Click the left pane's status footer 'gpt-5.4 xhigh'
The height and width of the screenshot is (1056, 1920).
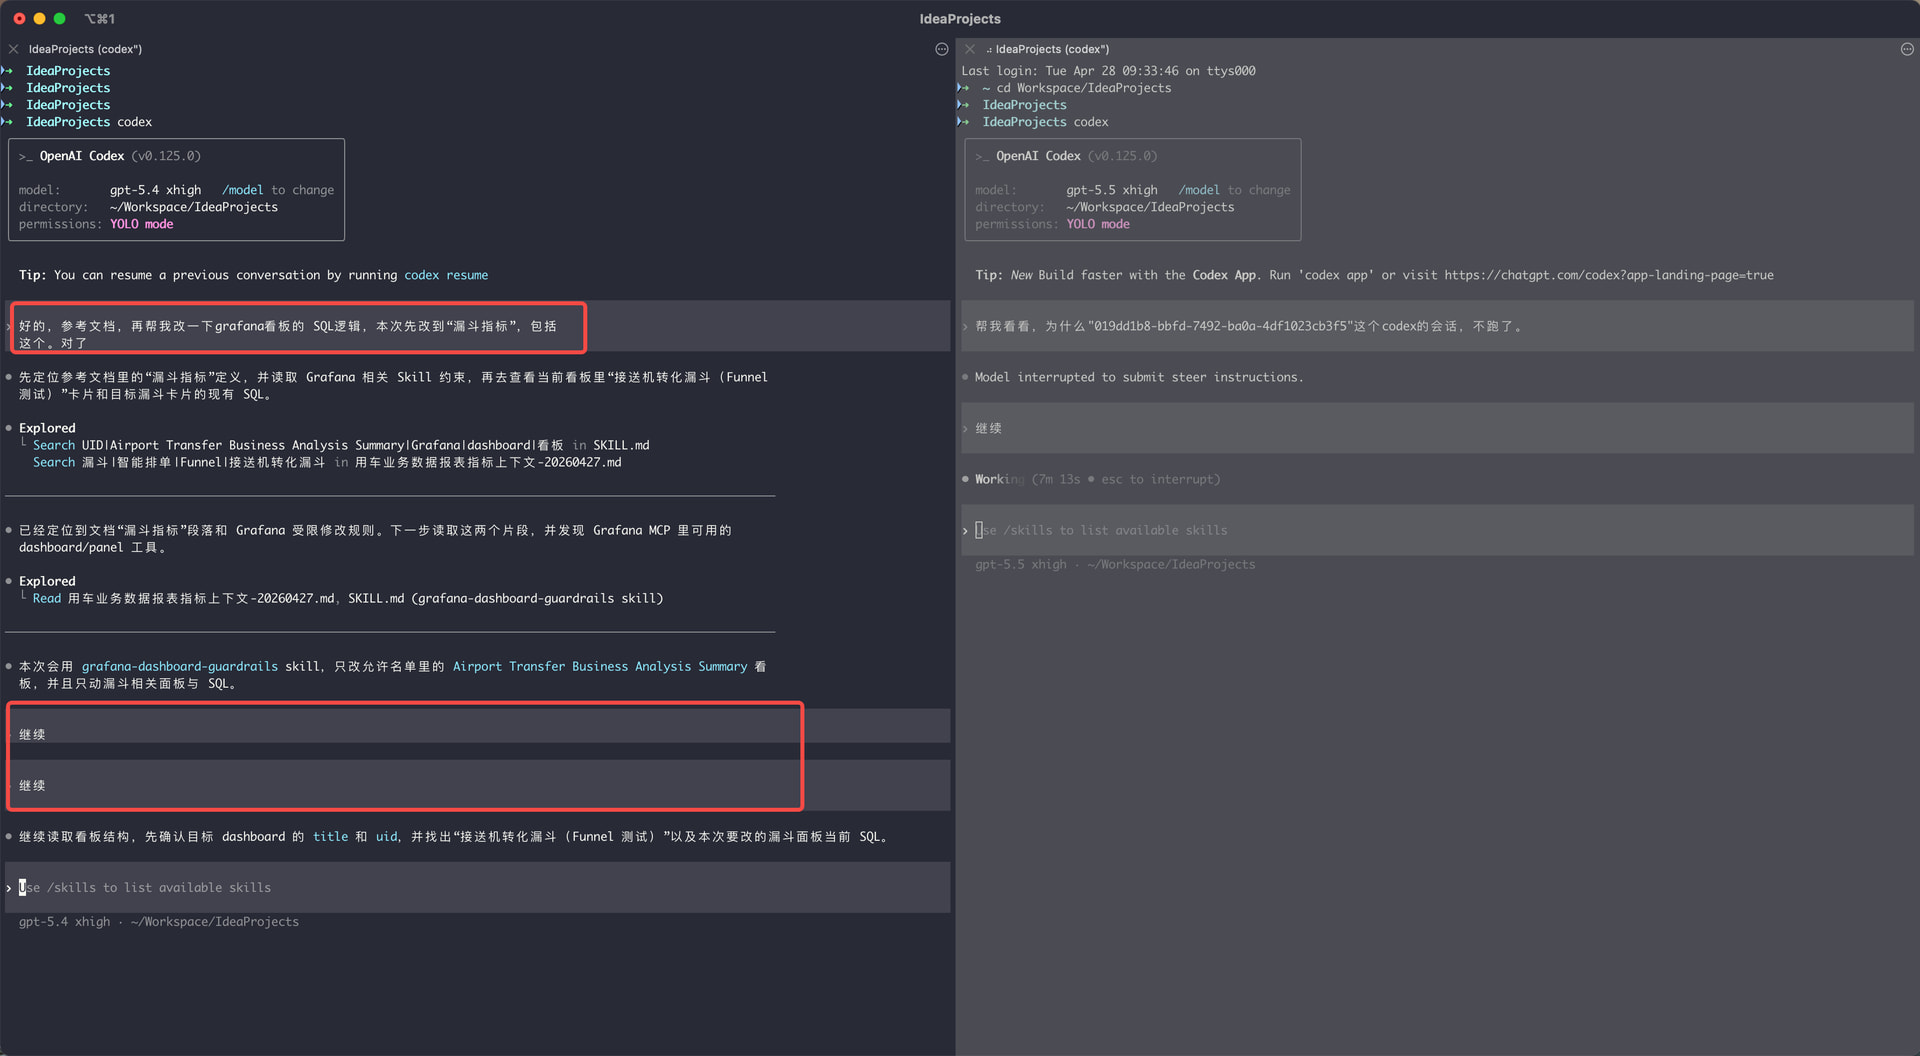(x=64, y=922)
